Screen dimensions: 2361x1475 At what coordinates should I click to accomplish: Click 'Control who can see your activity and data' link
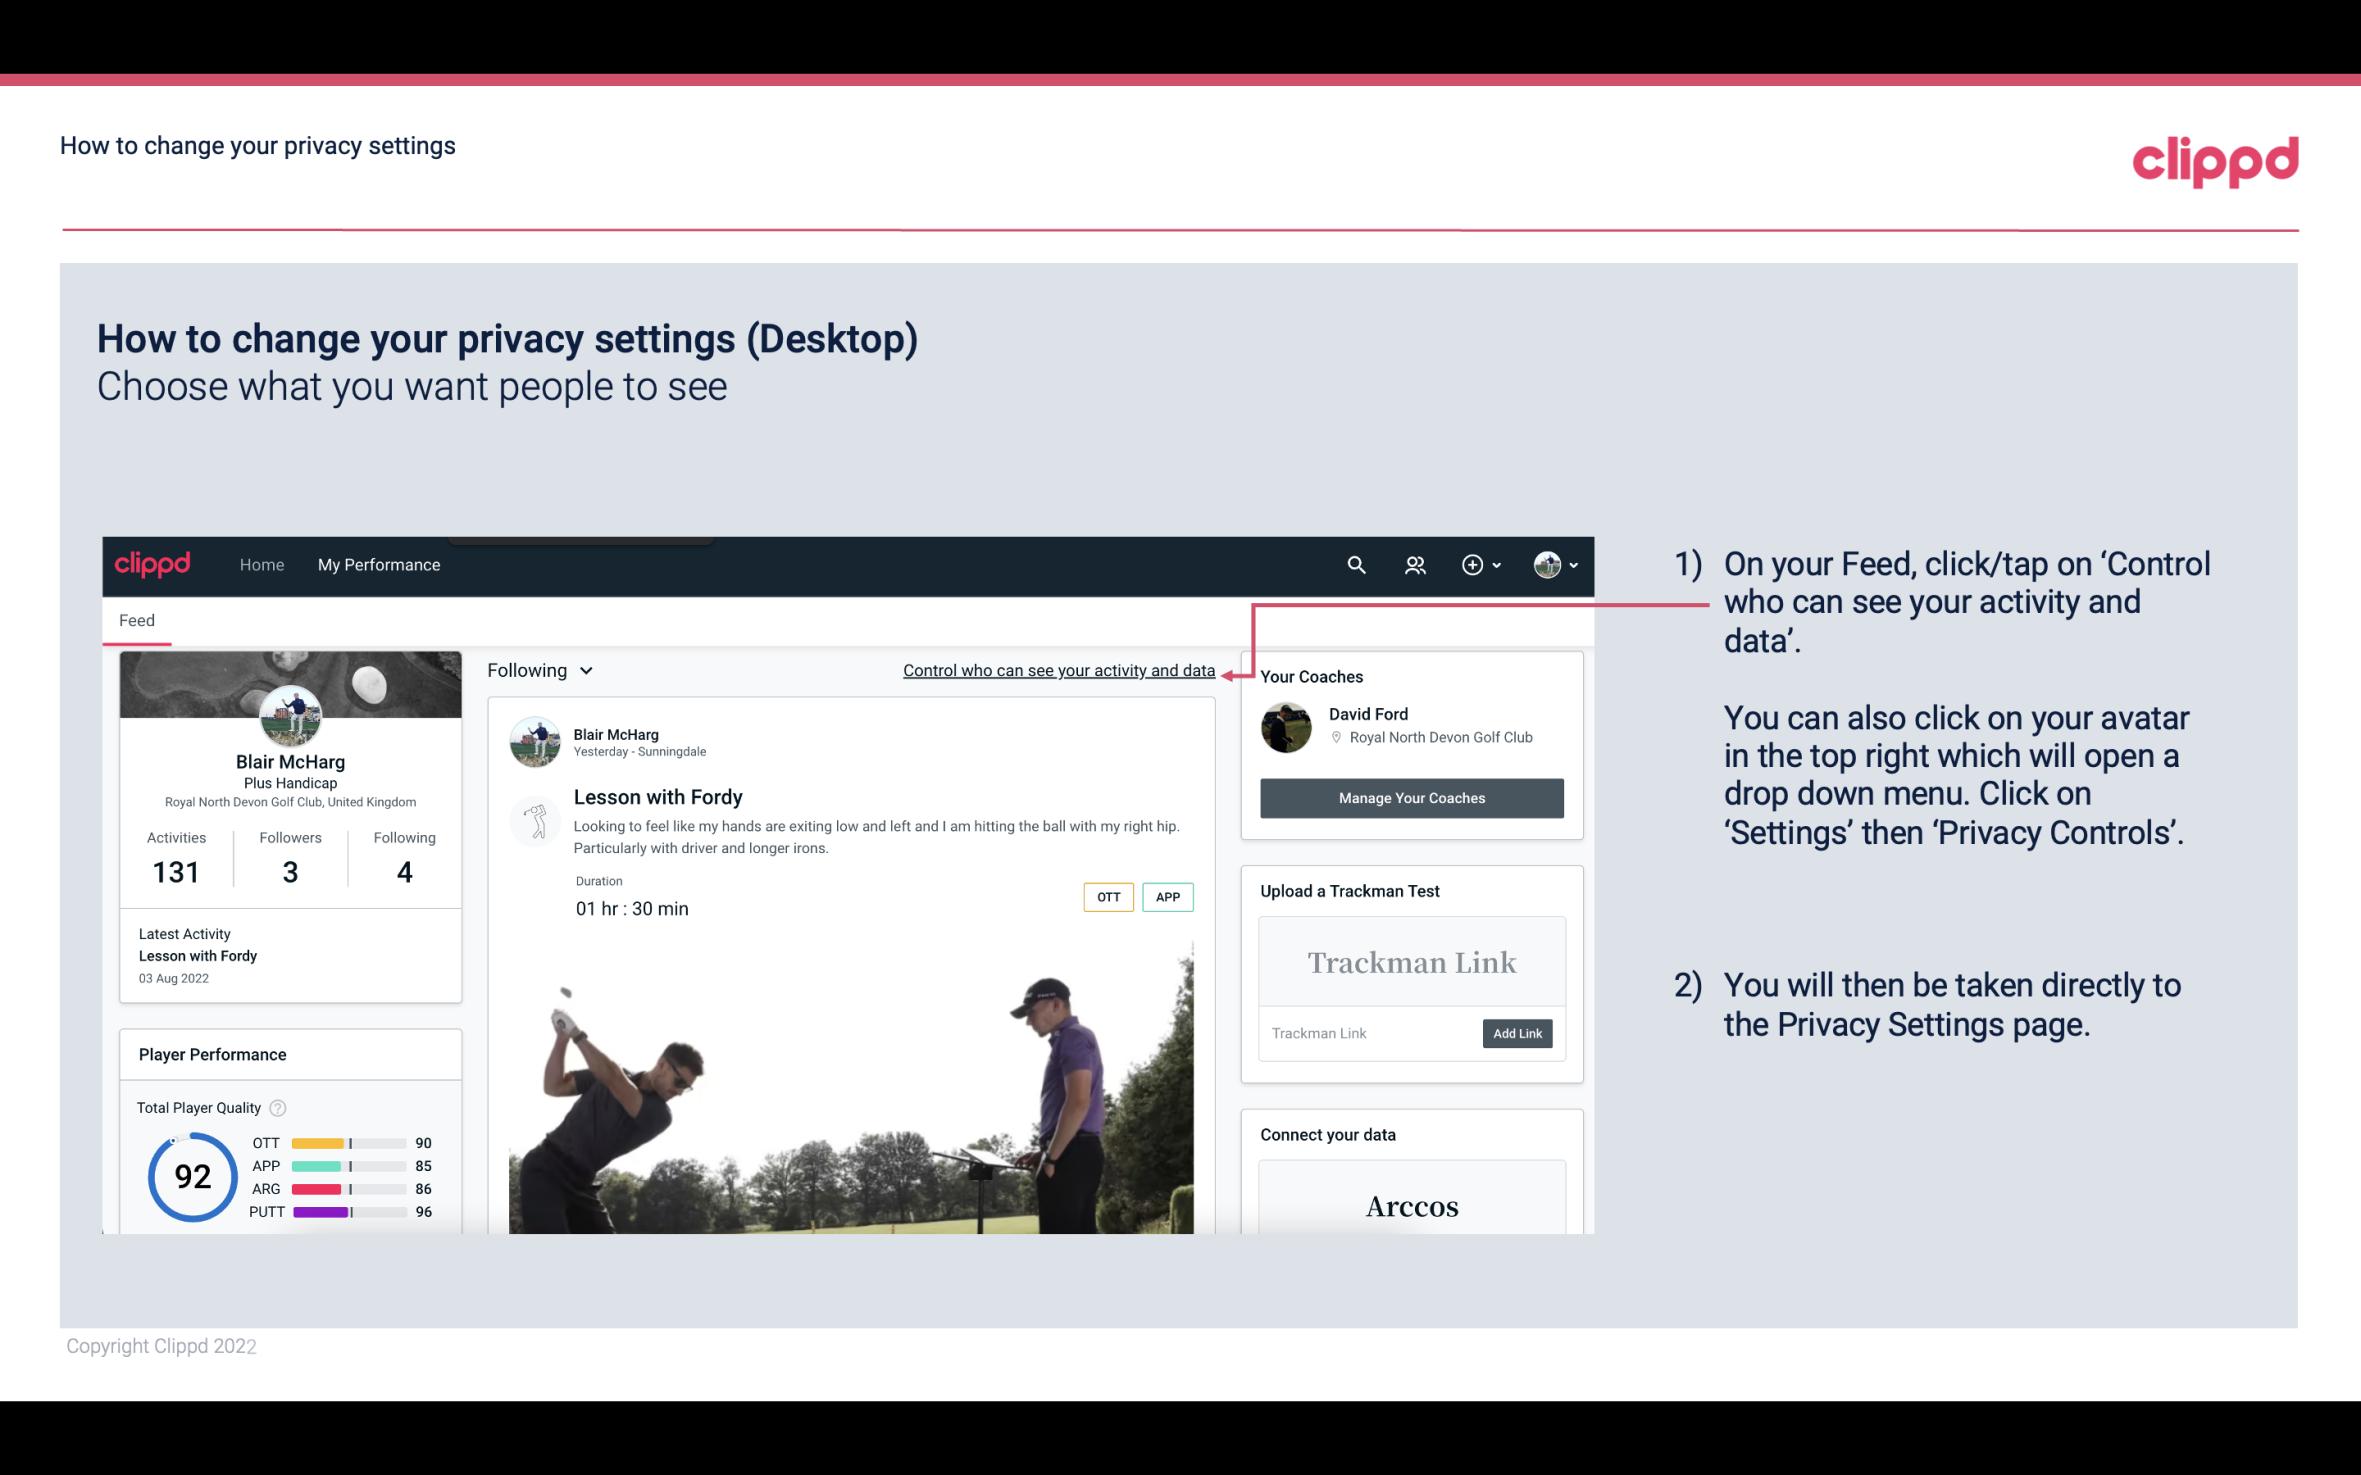click(1058, 670)
